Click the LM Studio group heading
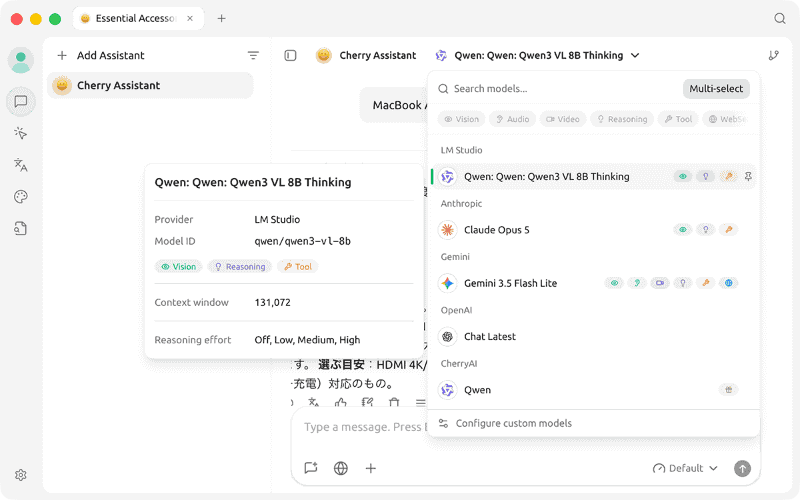 [461, 150]
